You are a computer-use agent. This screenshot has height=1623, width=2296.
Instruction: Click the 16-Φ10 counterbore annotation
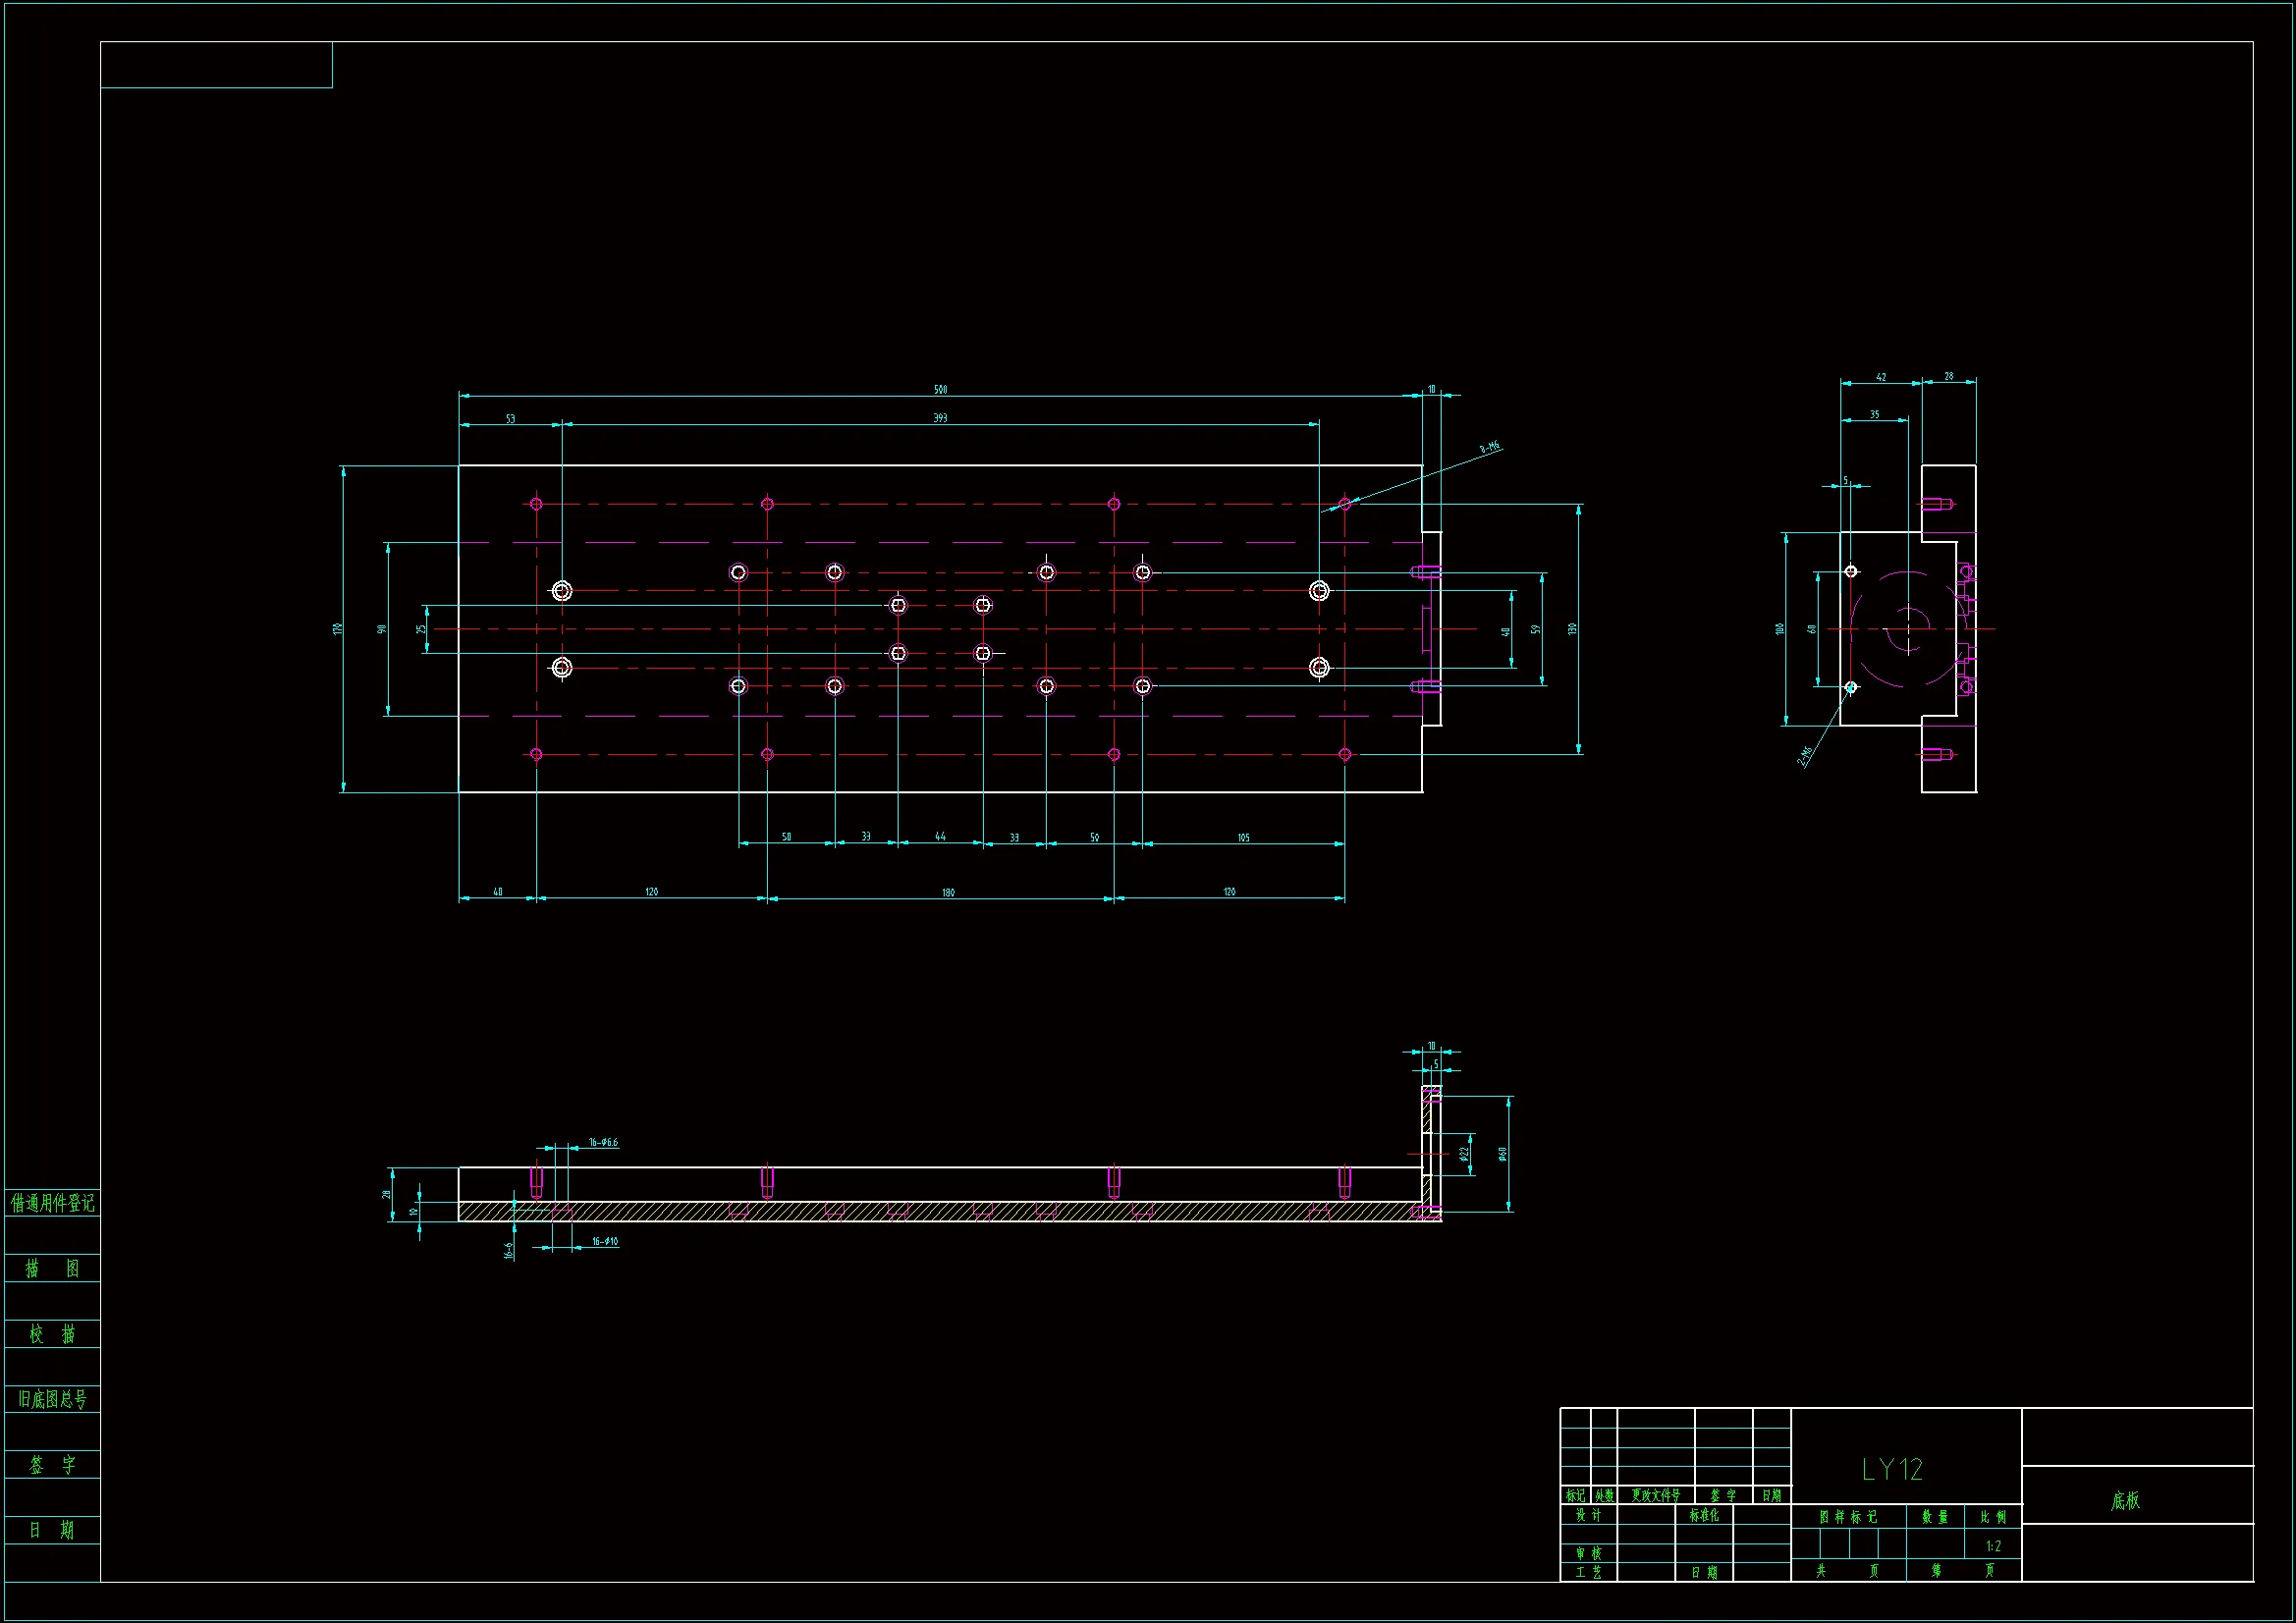605,1241
